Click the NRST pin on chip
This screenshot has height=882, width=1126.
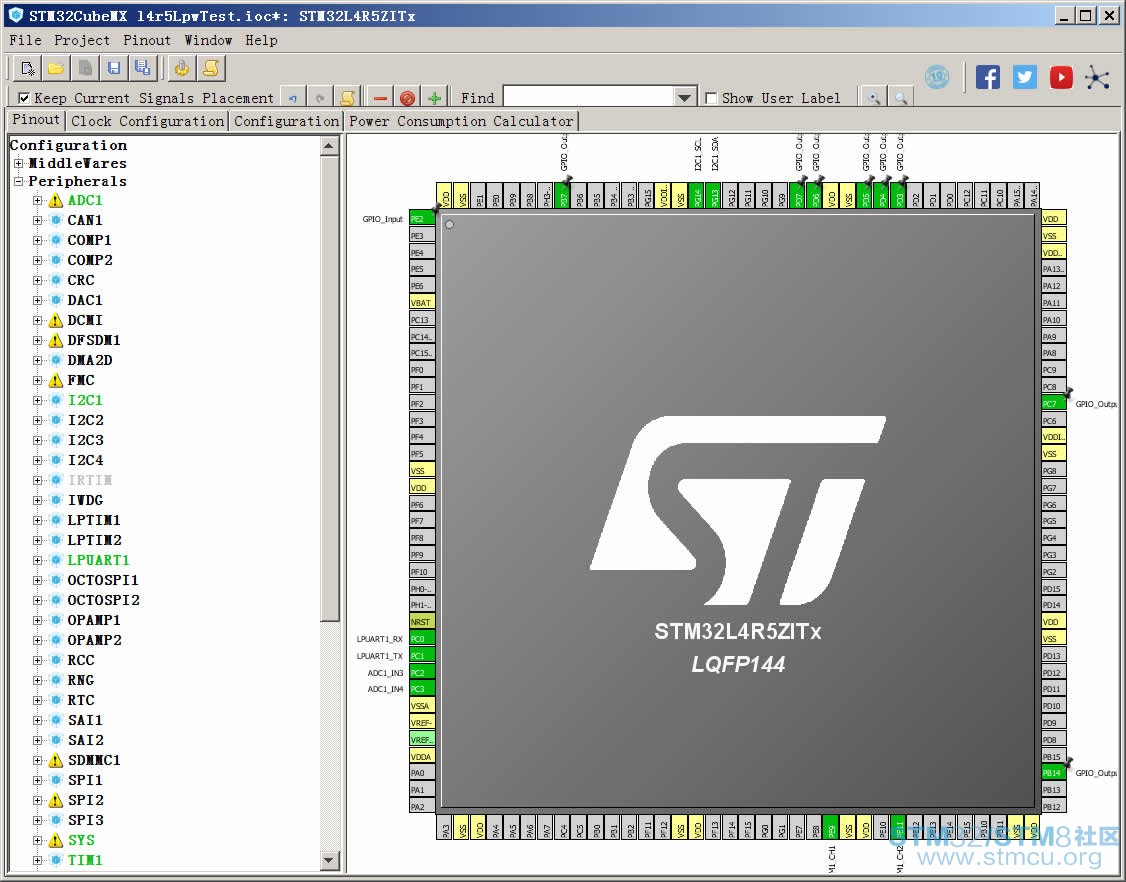pyautogui.click(x=422, y=622)
